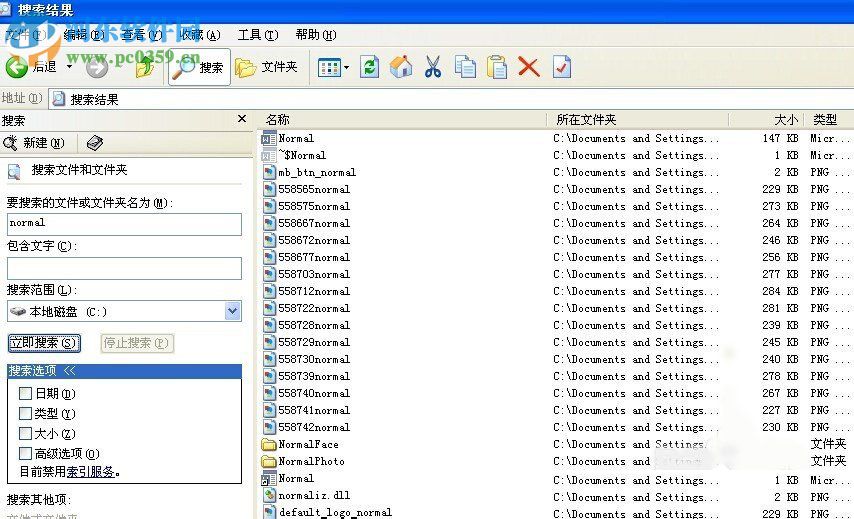Open the 帮助(H) menu
Screen dimensions: 854x519
click(x=316, y=35)
